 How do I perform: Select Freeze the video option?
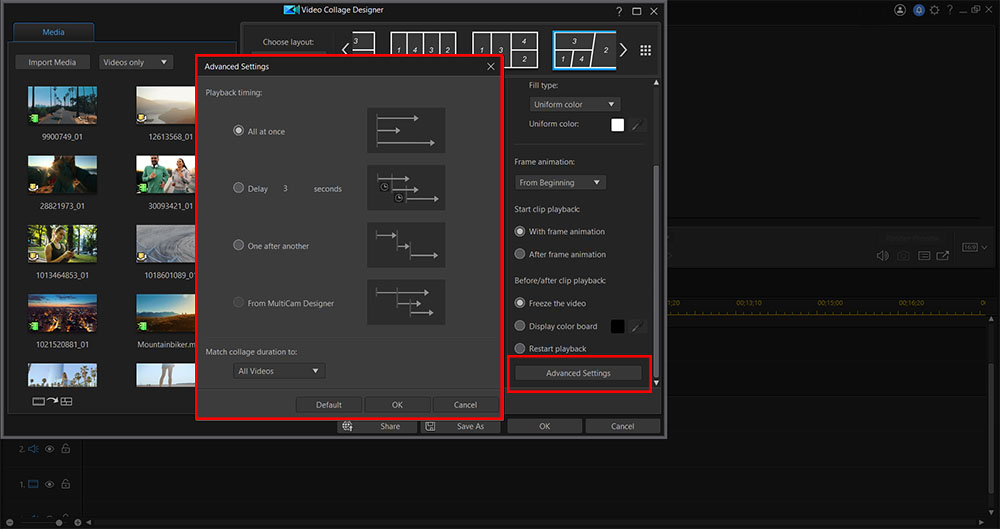pyautogui.click(x=520, y=303)
